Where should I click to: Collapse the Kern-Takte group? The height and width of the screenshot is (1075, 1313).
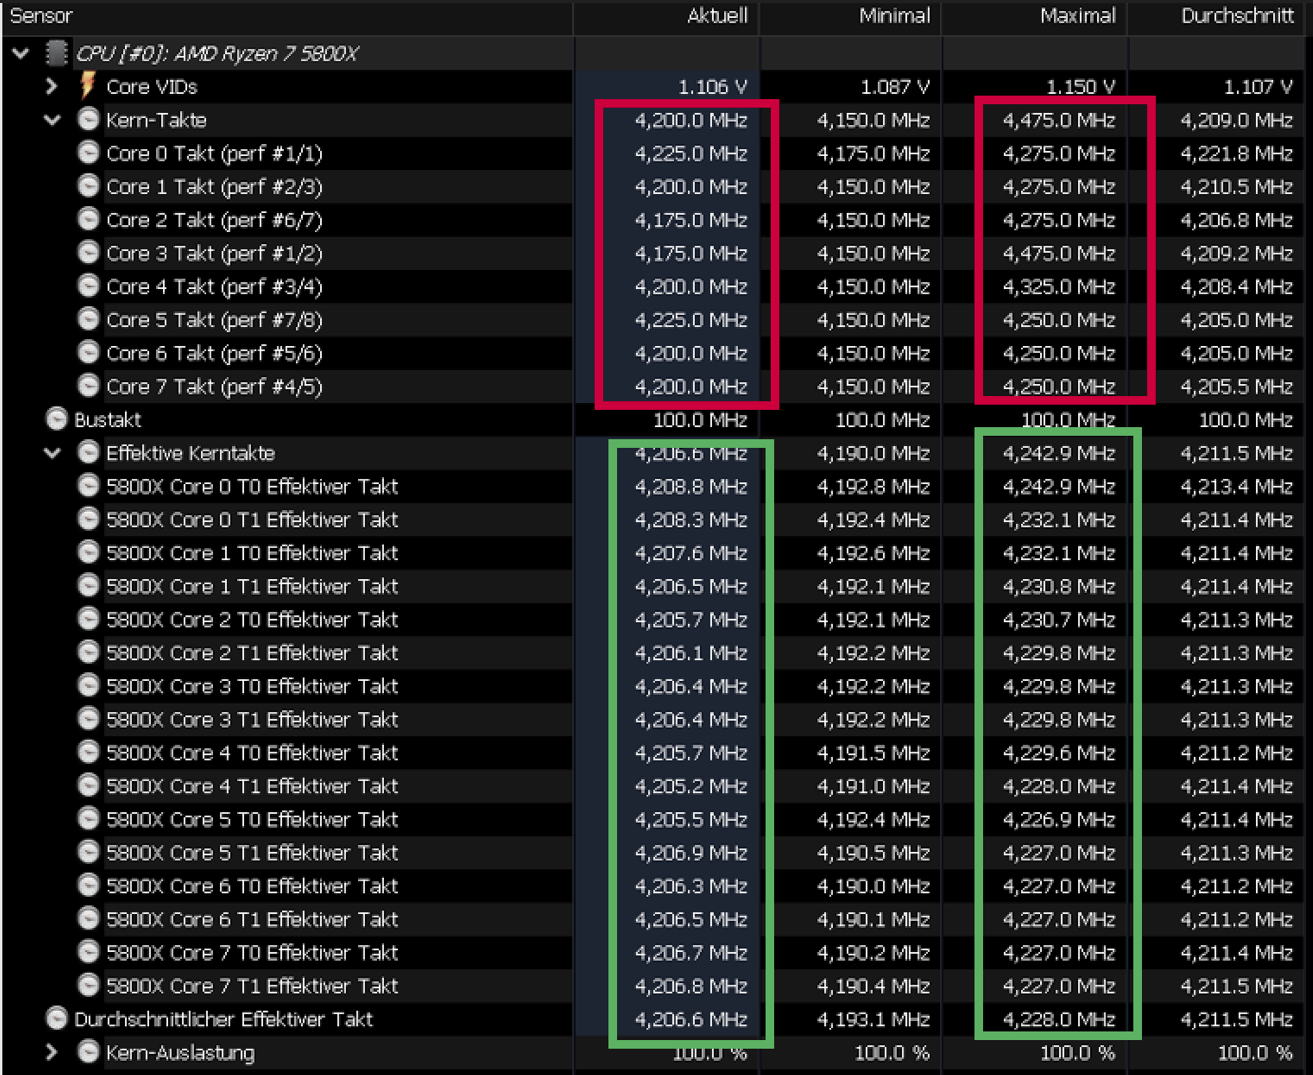(x=52, y=120)
